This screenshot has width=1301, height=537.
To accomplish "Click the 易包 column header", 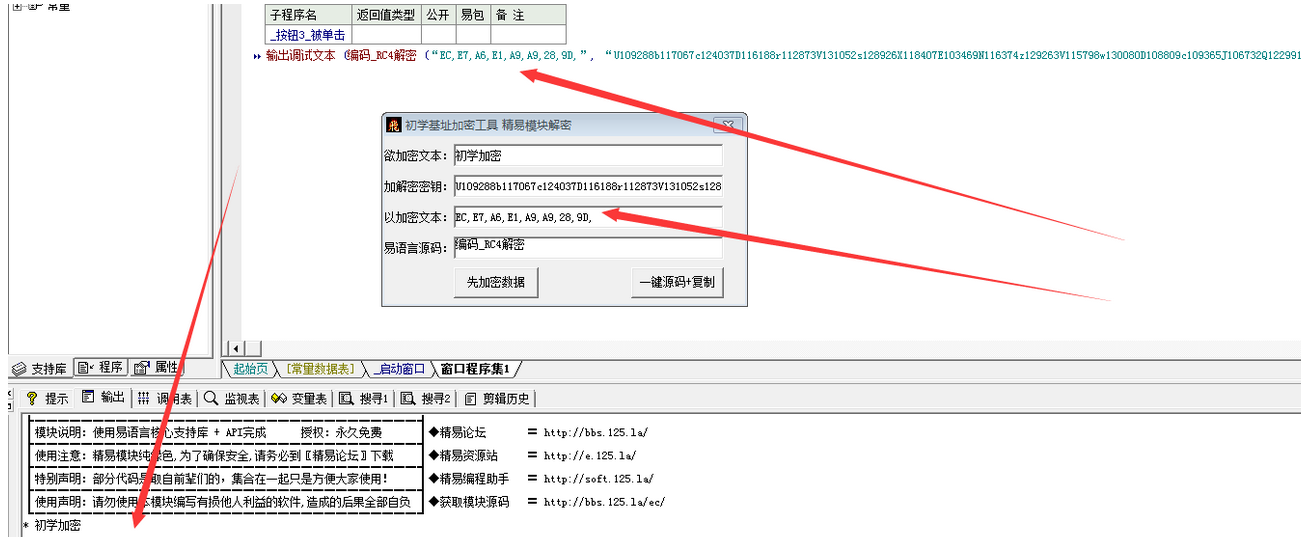I will pyautogui.click(x=473, y=15).
